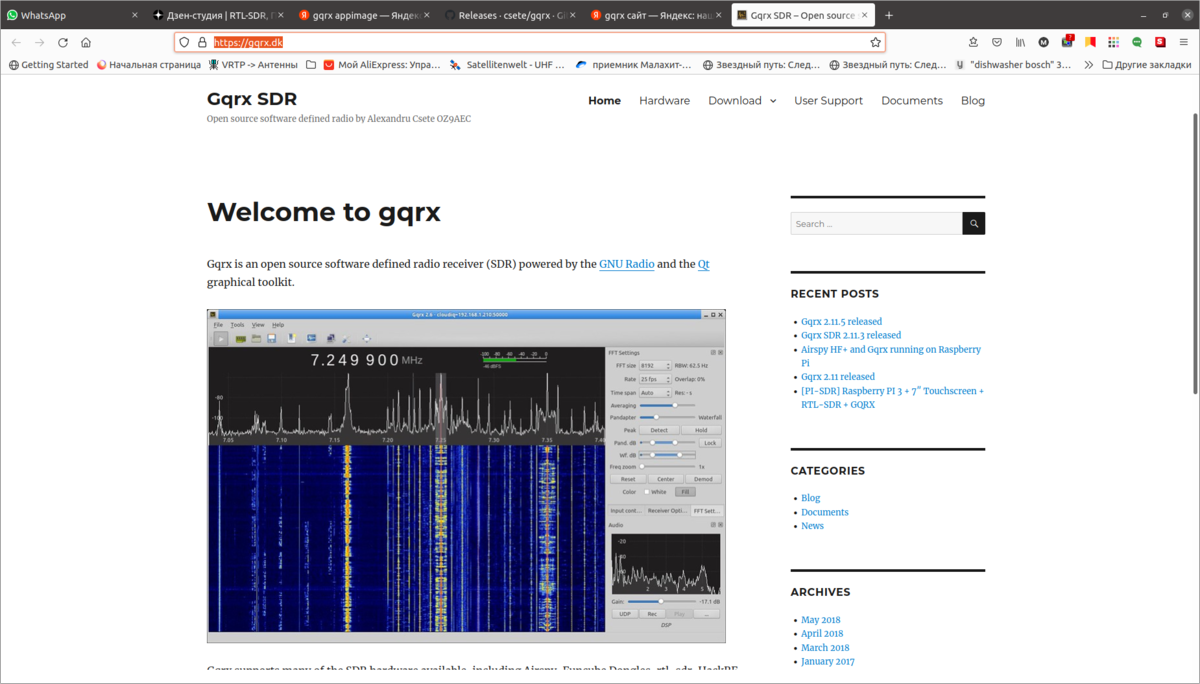Open the Начальная страница bookmark
Image resolution: width=1200 pixels, height=684 pixels.
148,64
